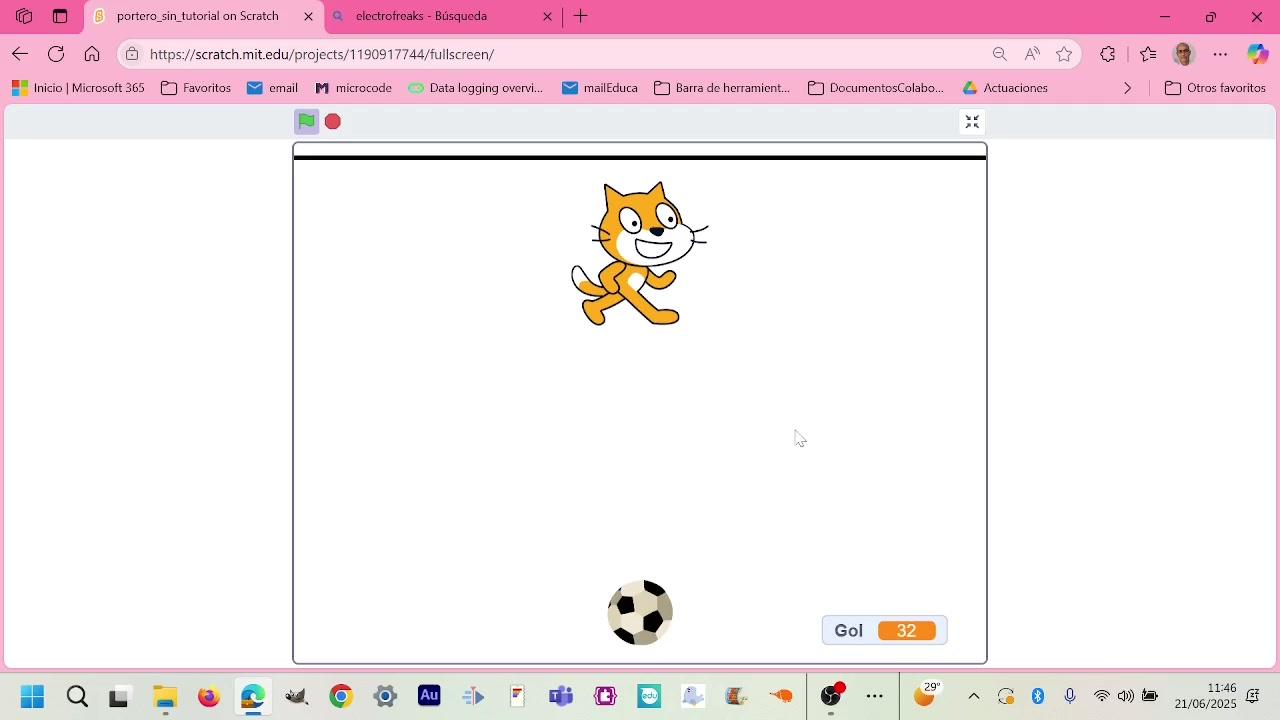Open Windows Search from the taskbar
Screen dimensions: 1280x720
pyautogui.click(x=77, y=697)
